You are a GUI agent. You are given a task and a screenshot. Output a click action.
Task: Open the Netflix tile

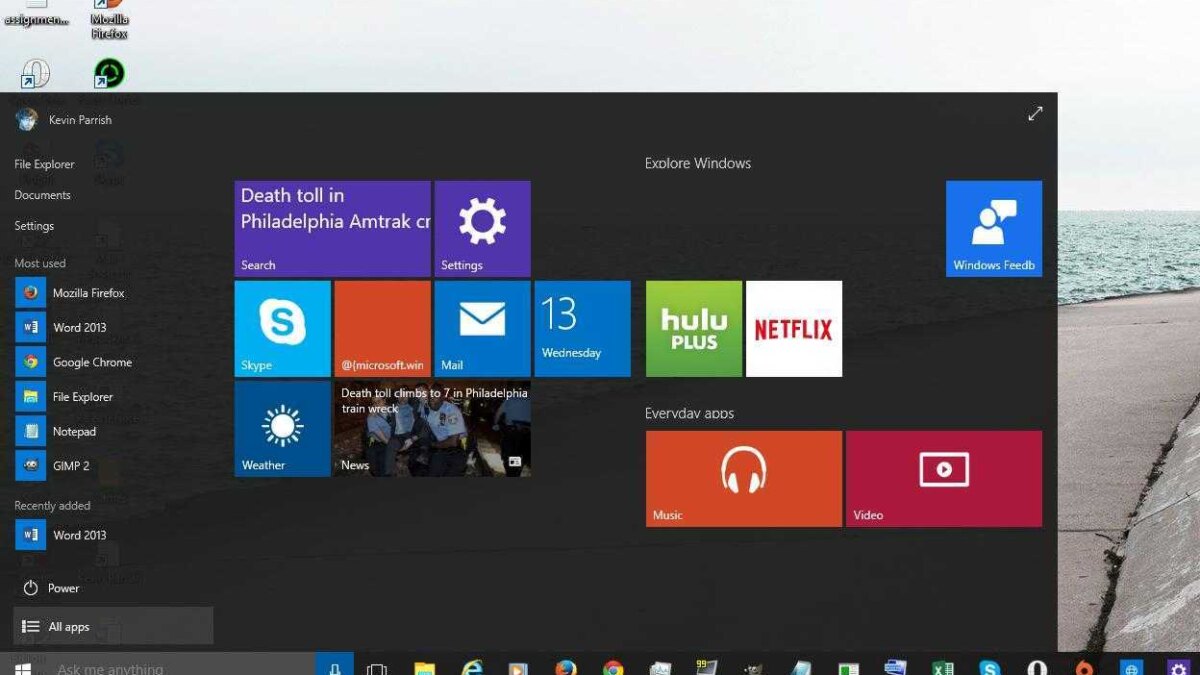point(793,328)
